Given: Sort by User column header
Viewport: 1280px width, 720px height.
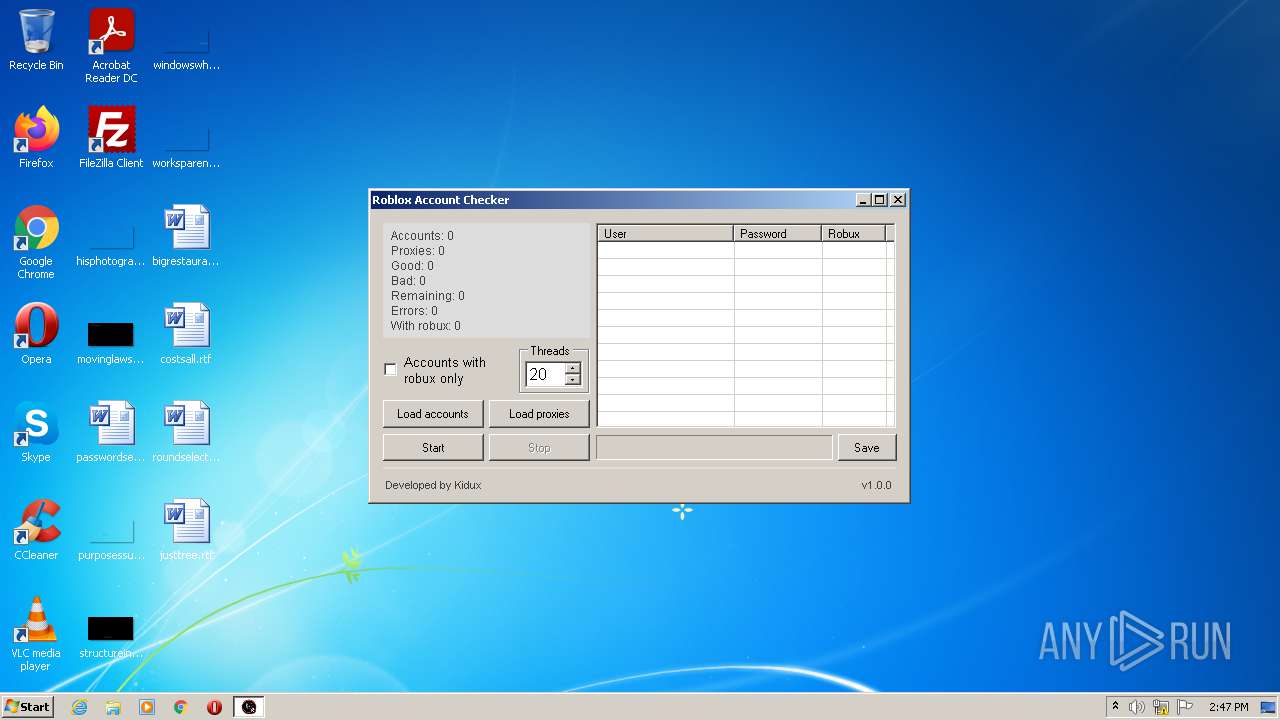Looking at the screenshot, I should pos(666,234).
